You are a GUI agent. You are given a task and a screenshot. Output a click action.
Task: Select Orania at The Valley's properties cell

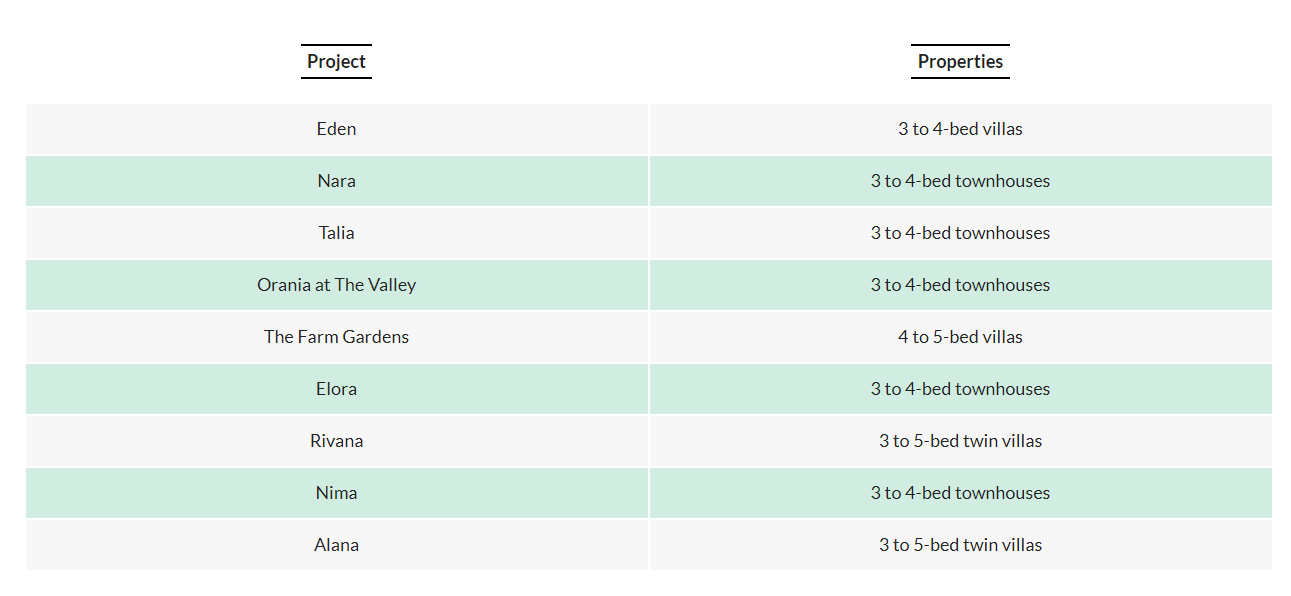960,285
